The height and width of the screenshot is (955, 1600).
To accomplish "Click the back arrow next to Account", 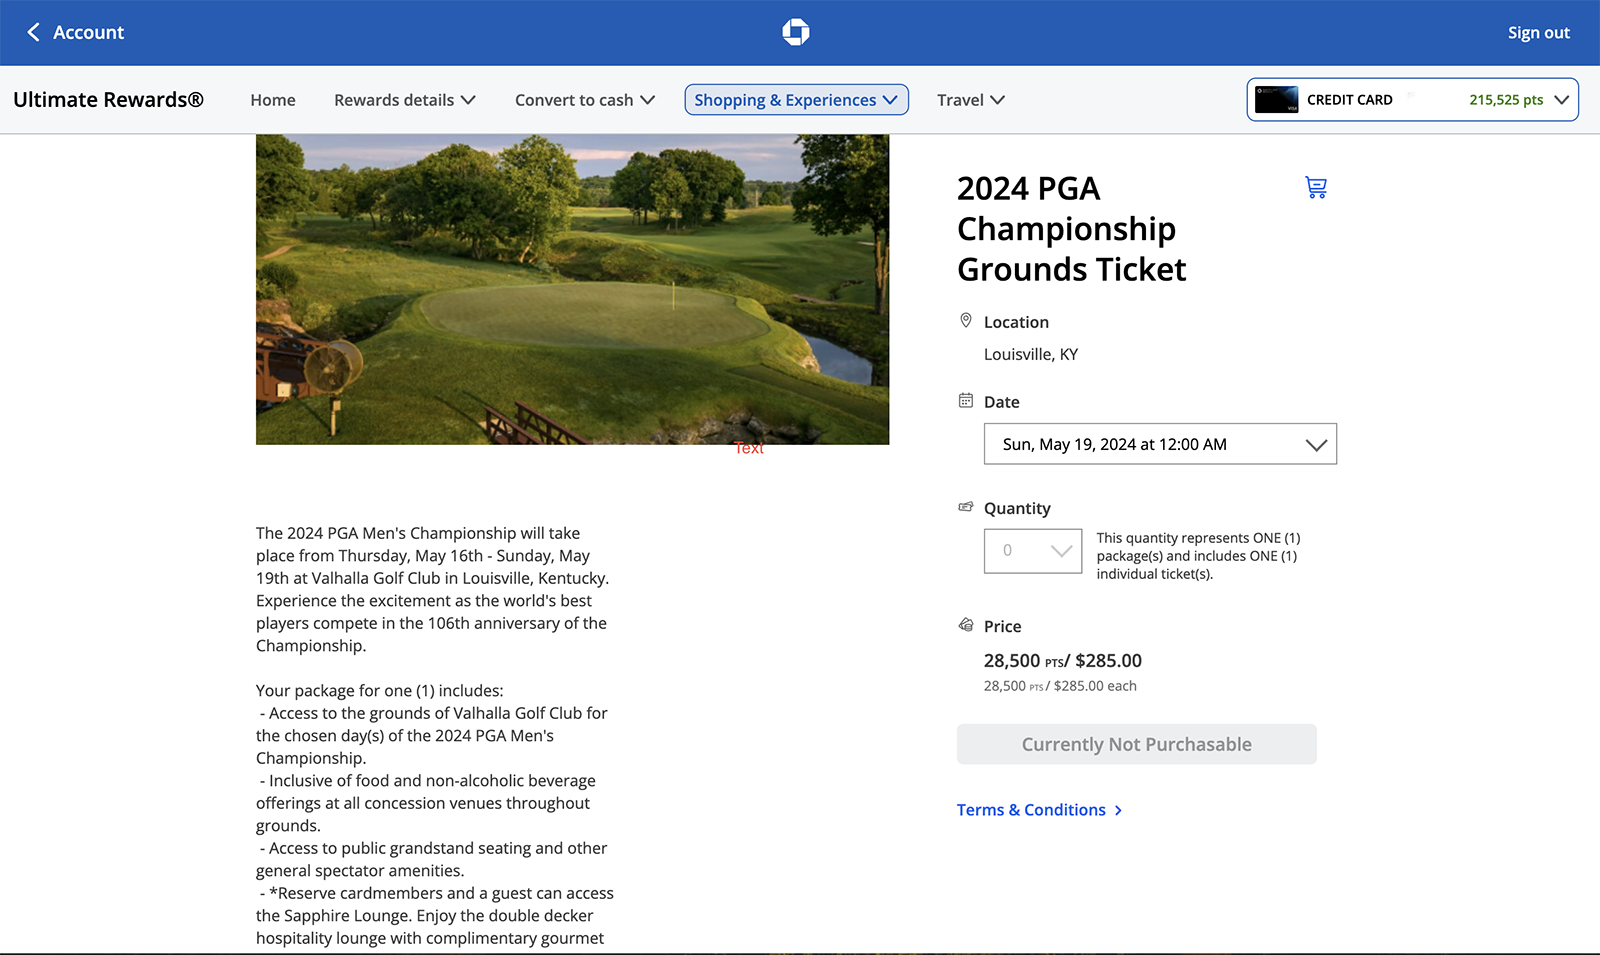I will [x=34, y=32].
